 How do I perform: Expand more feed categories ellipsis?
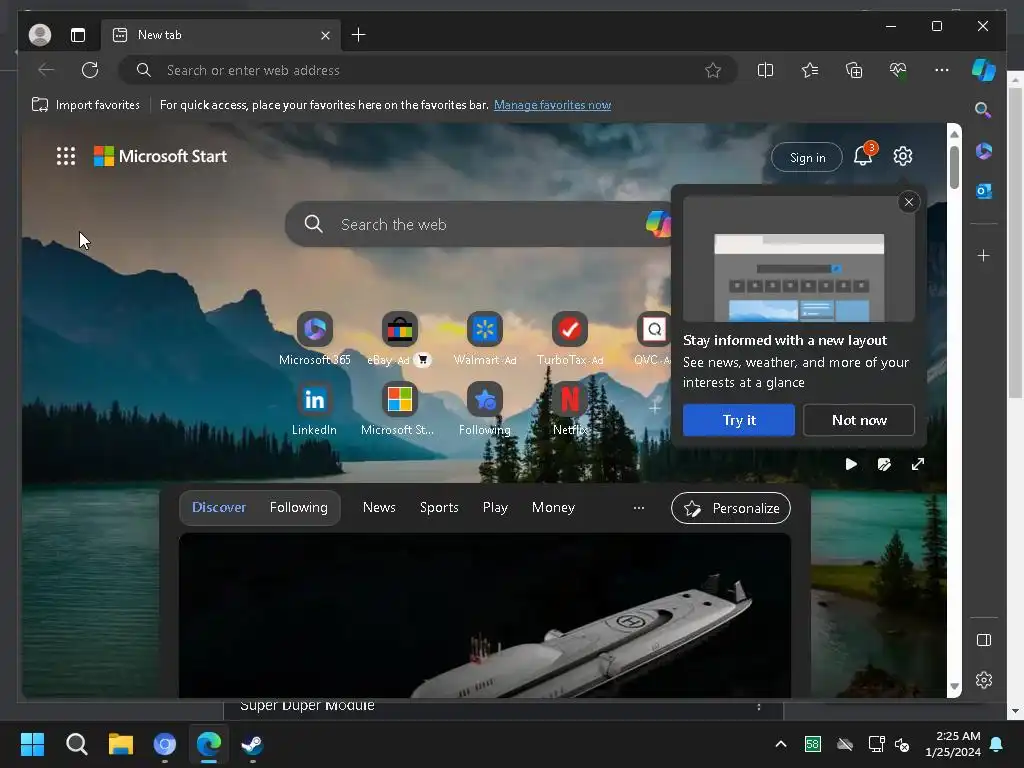[639, 507]
